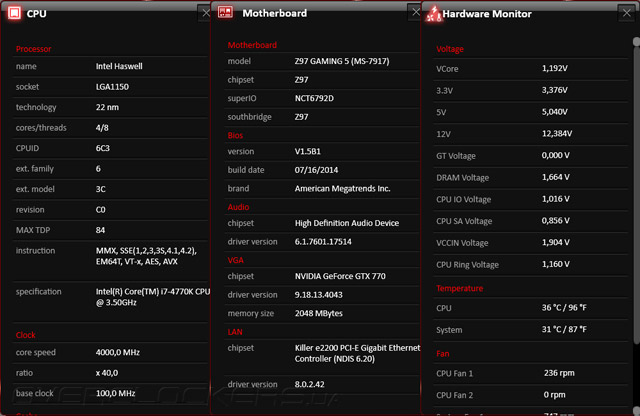The width and height of the screenshot is (640, 416).
Task: Select audio driver version '6.1.7601.17514'
Action: click(x=323, y=242)
